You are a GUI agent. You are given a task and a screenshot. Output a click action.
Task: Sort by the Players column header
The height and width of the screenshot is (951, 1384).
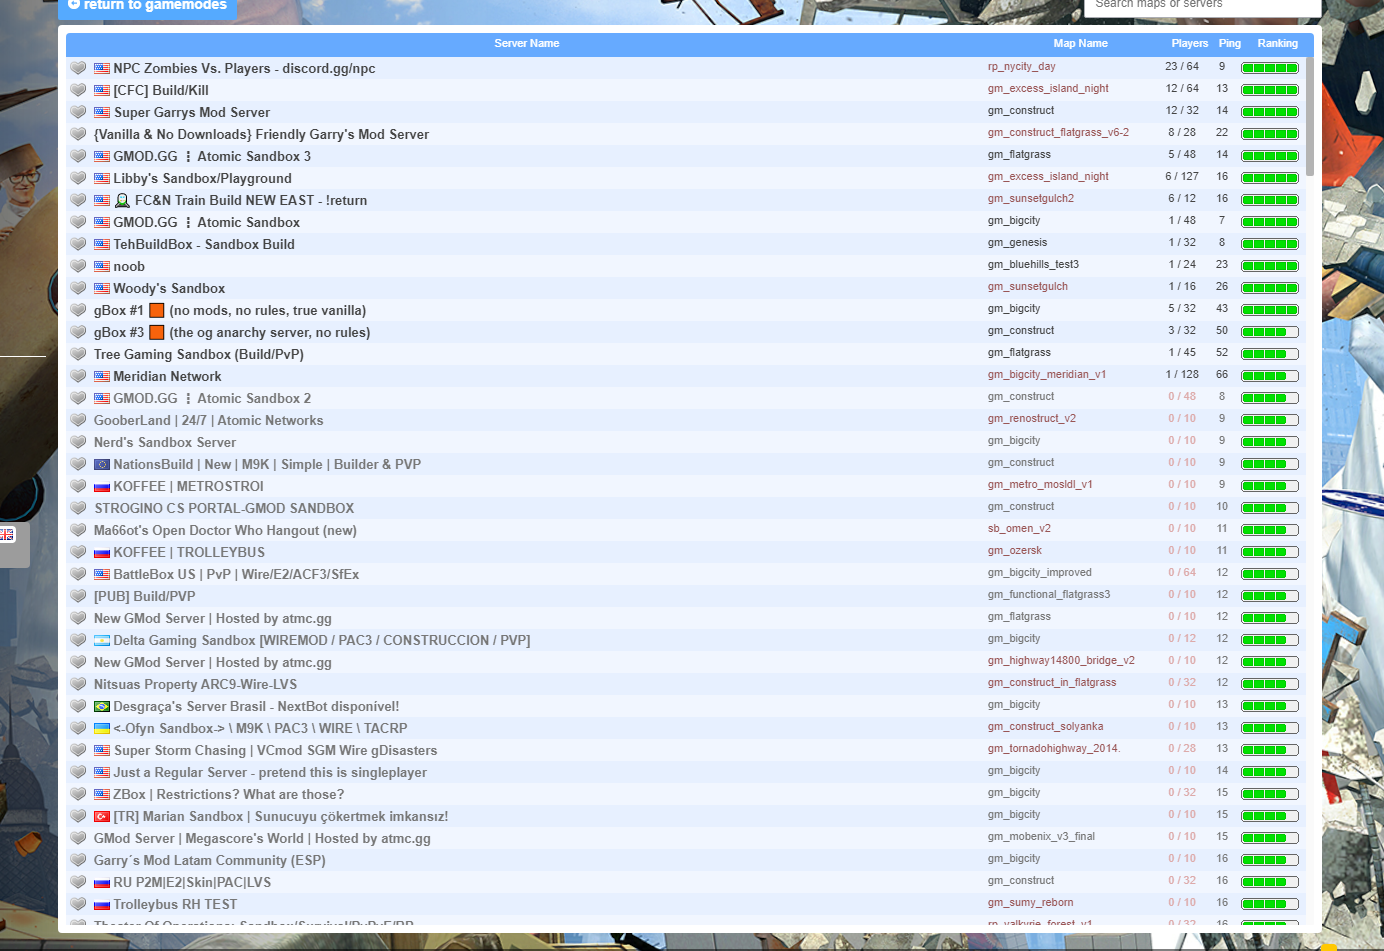(x=1190, y=44)
